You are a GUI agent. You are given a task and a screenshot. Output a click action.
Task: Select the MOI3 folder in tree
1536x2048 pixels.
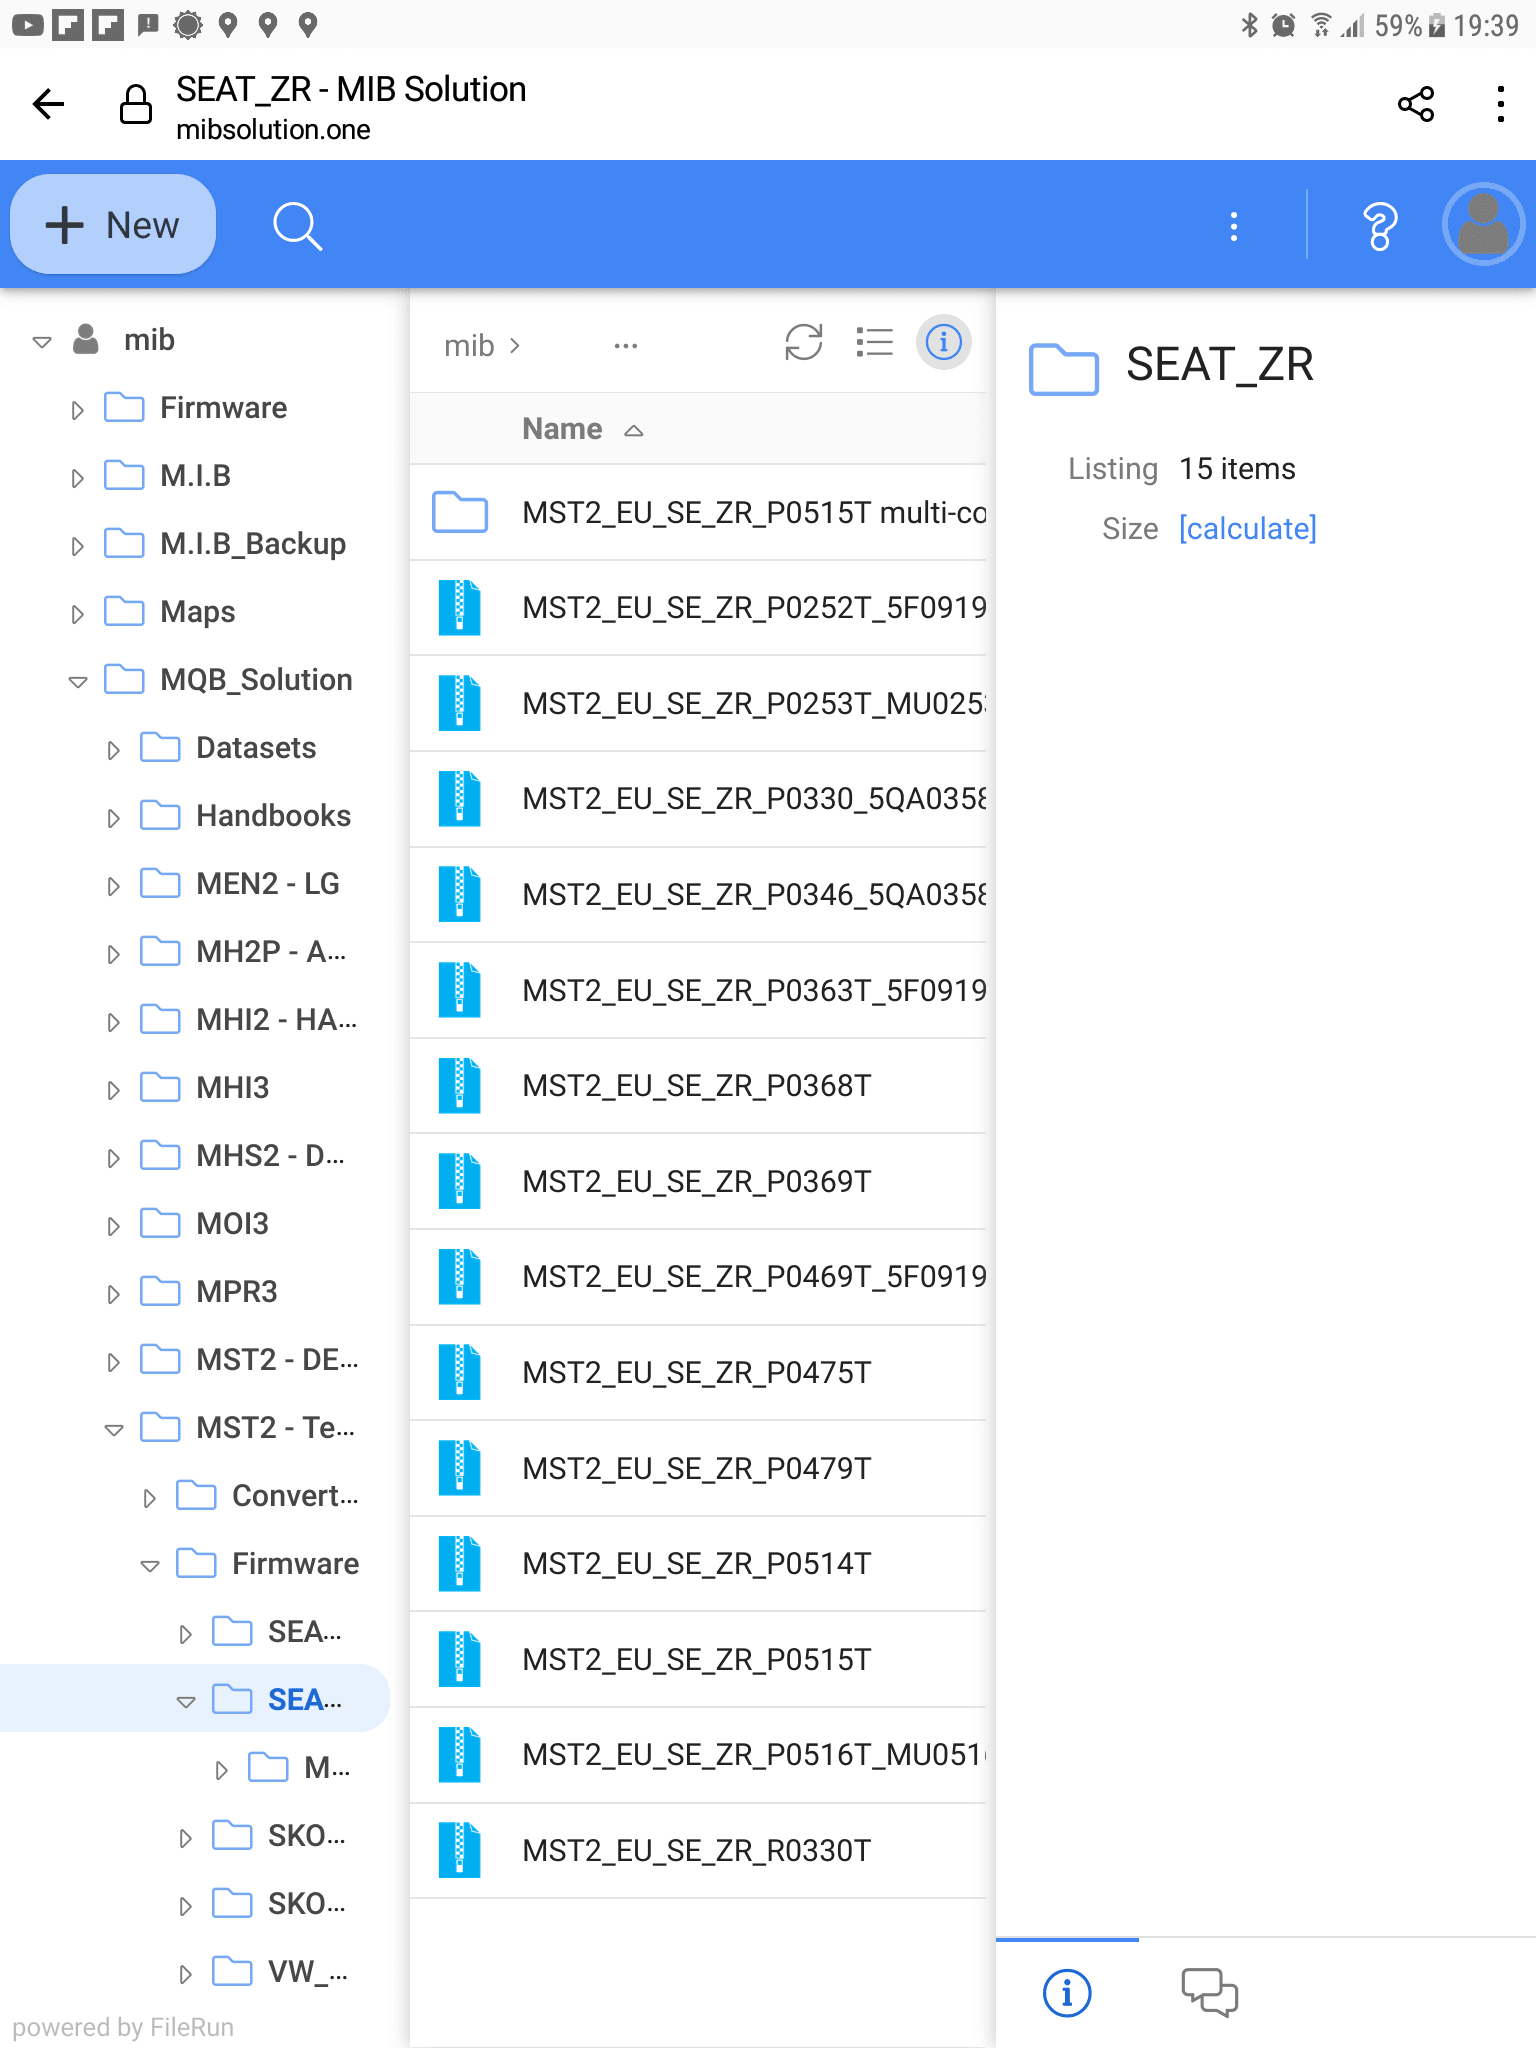click(x=232, y=1223)
